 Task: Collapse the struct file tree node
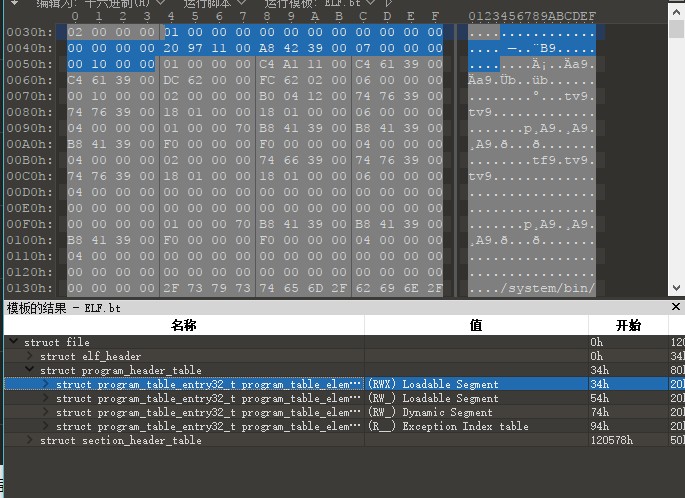14,342
